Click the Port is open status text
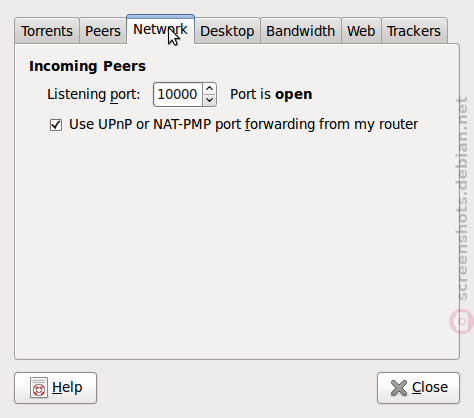Image resolution: width=474 pixels, height=418 pixels. [x=271, y=94]
